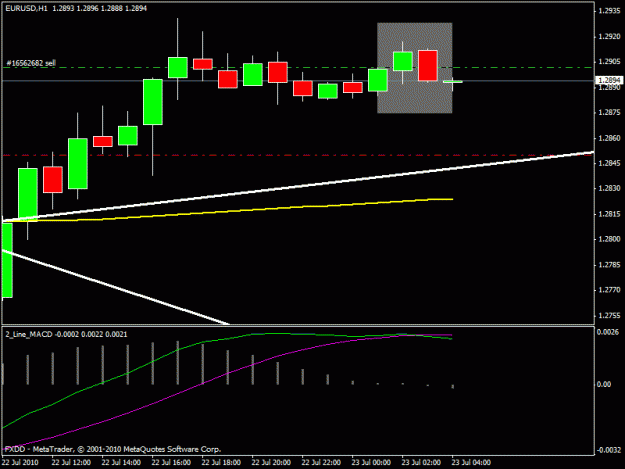Click the 1.2755 price axis label
This screenshot has height=469, width=625.
click(609, 316)
